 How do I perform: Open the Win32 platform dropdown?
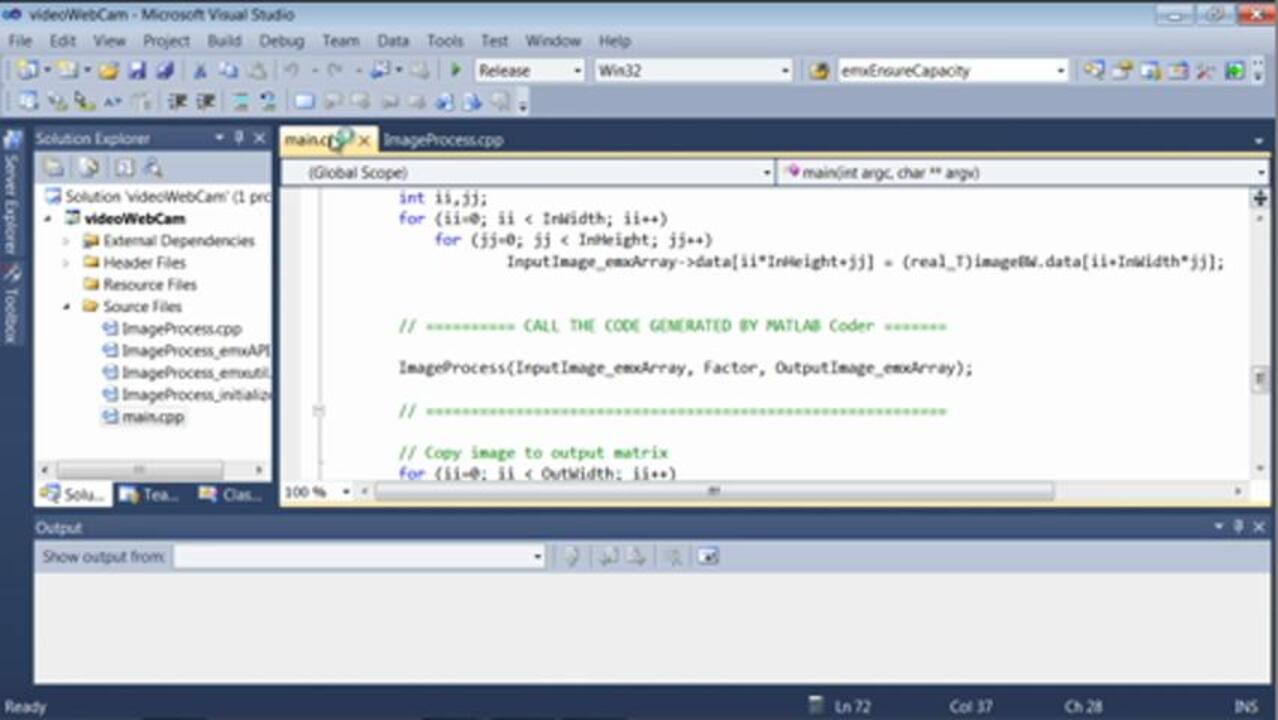point(784,70)
